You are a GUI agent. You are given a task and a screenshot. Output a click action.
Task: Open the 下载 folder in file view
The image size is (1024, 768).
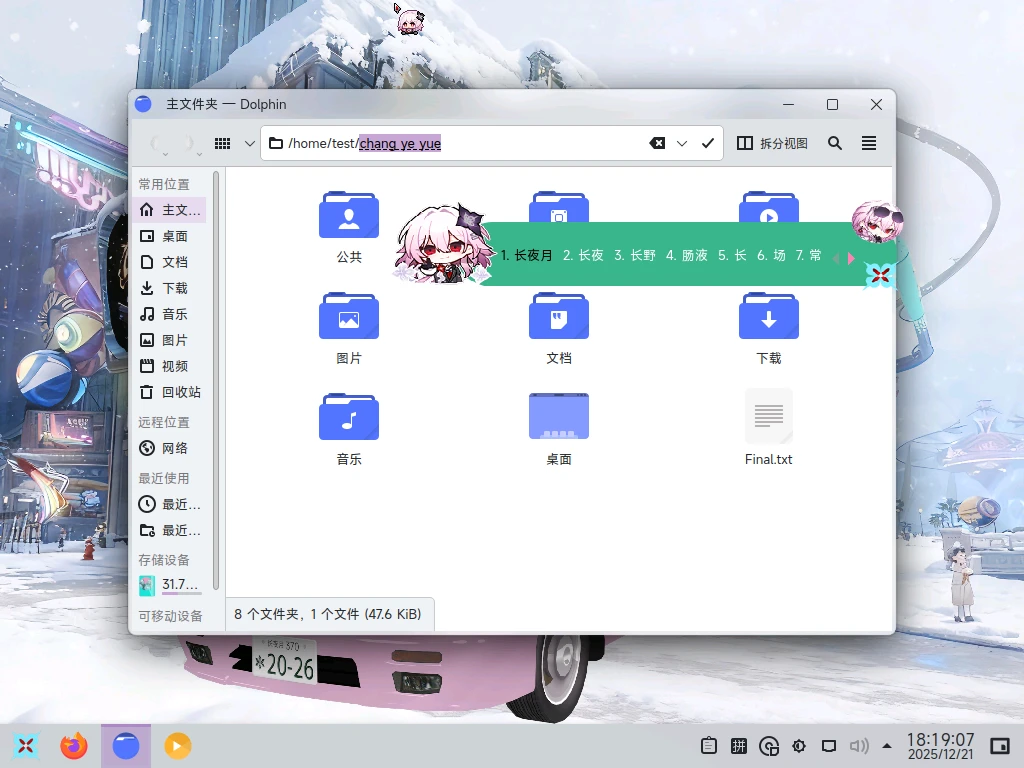[769, 328]
